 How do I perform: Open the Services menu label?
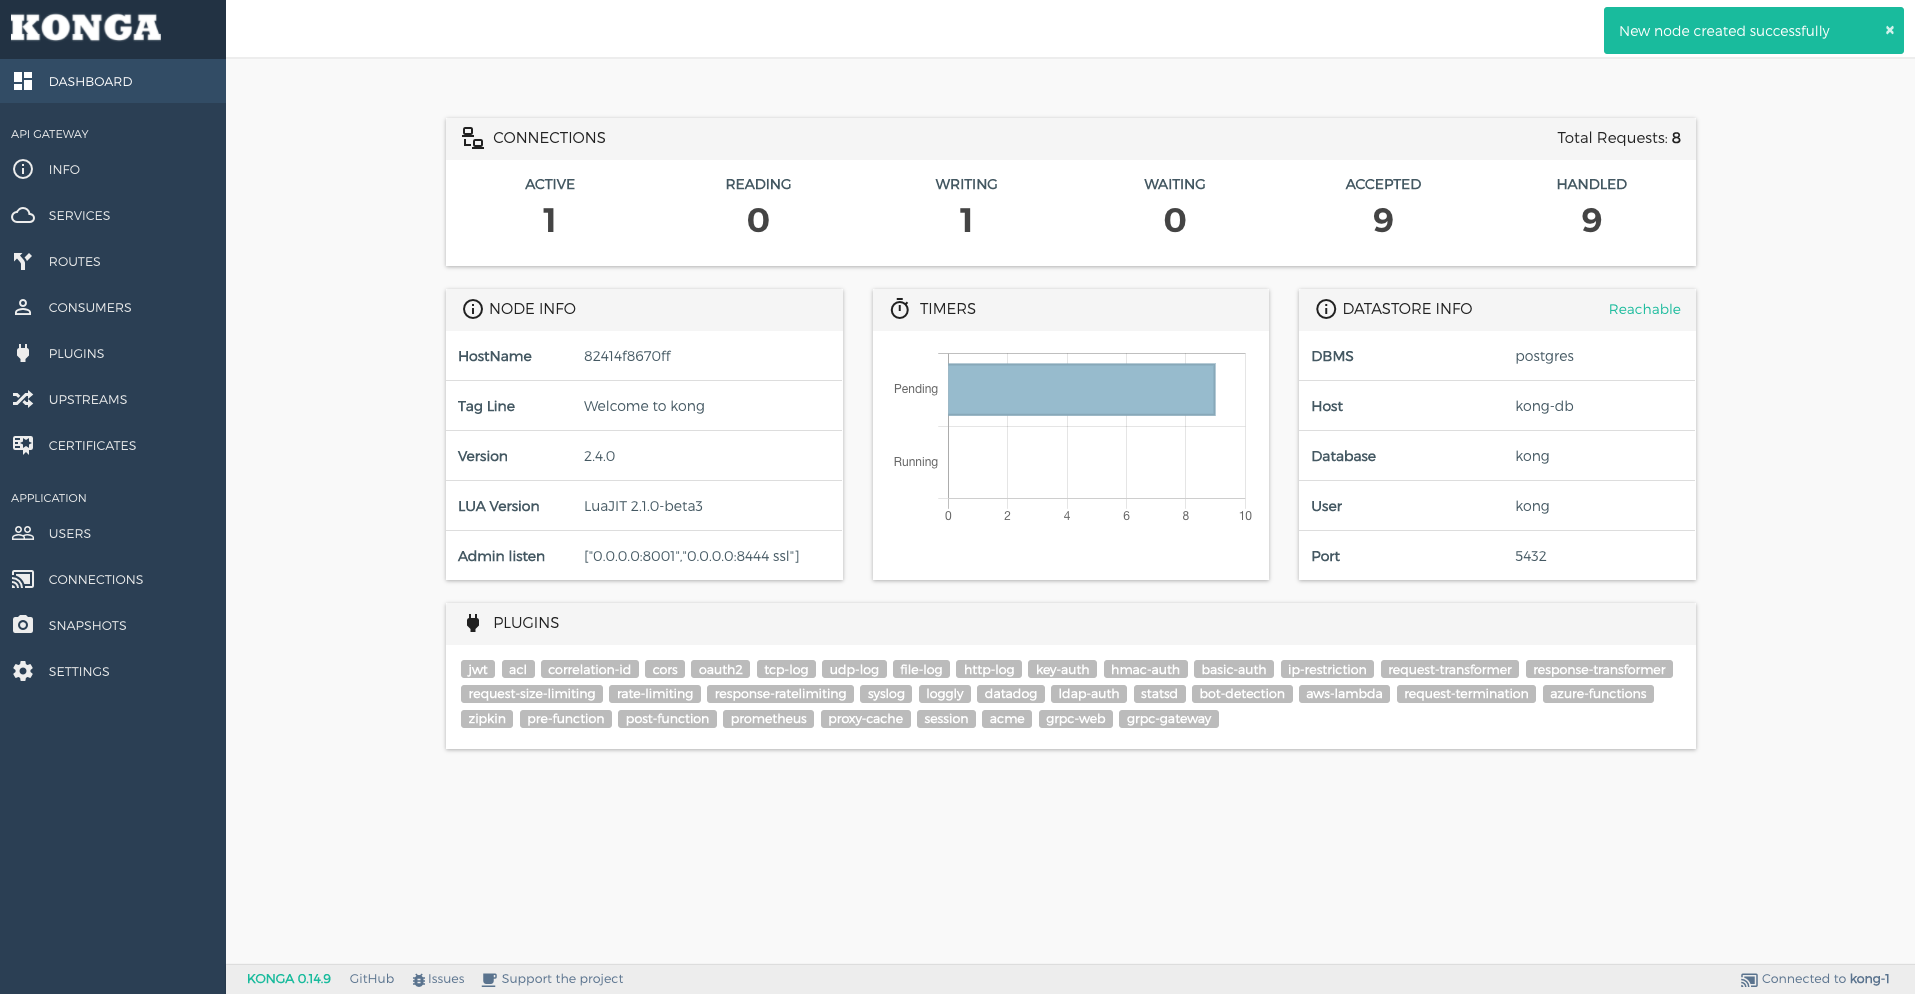pos(79,215)
